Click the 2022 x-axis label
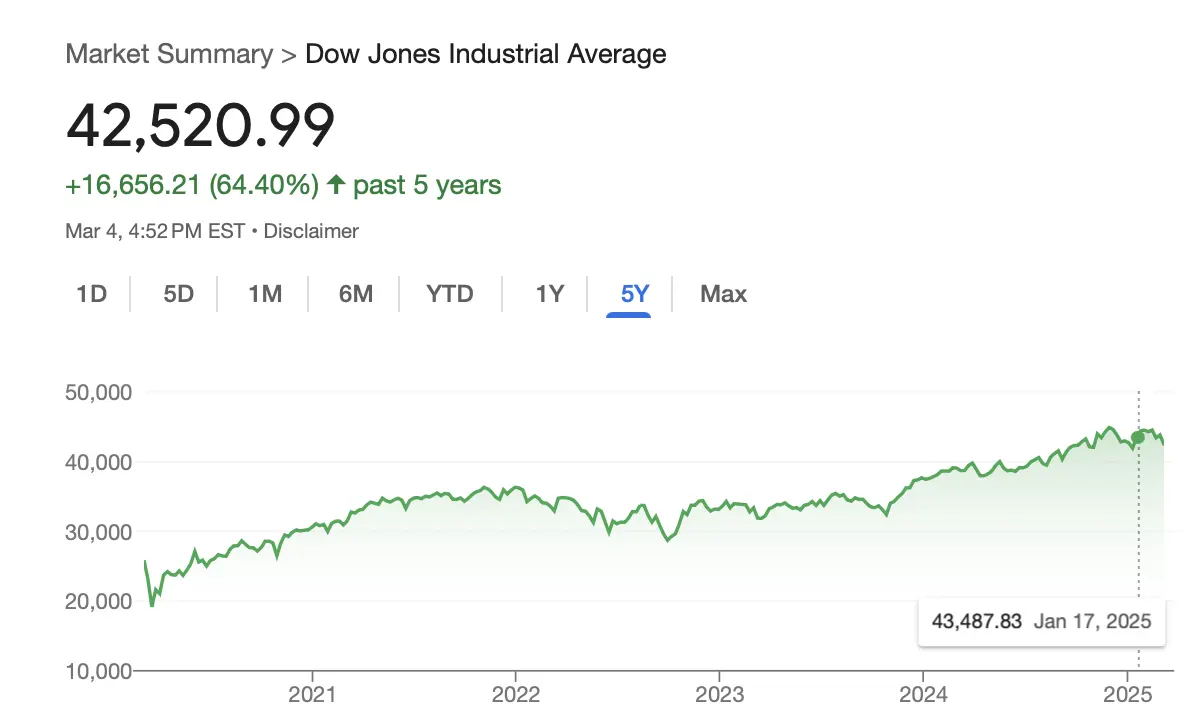 coord(516,695)
